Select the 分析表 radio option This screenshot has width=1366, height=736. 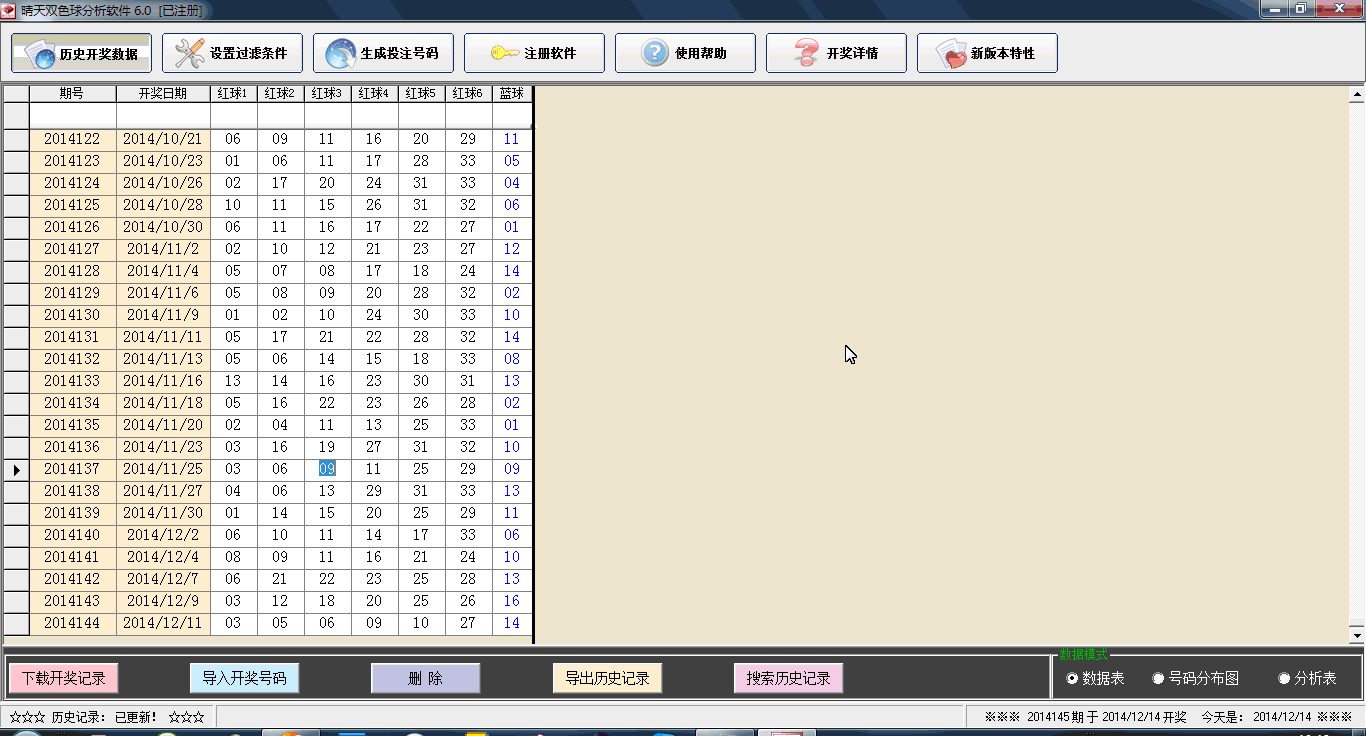pyautogui.click(x=1285, y=679)
